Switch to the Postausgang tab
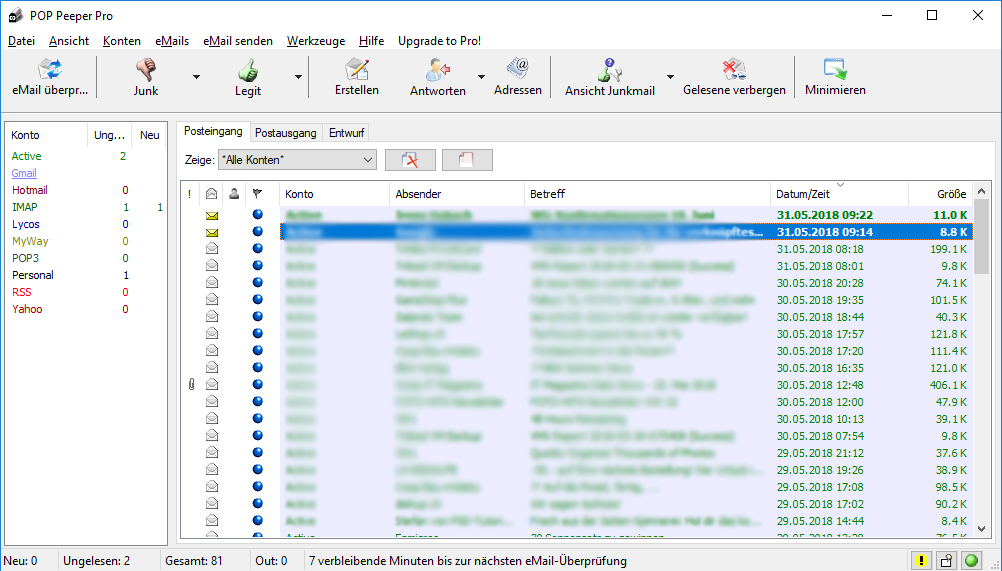1002x571 pixels. [x=286, y=133]
